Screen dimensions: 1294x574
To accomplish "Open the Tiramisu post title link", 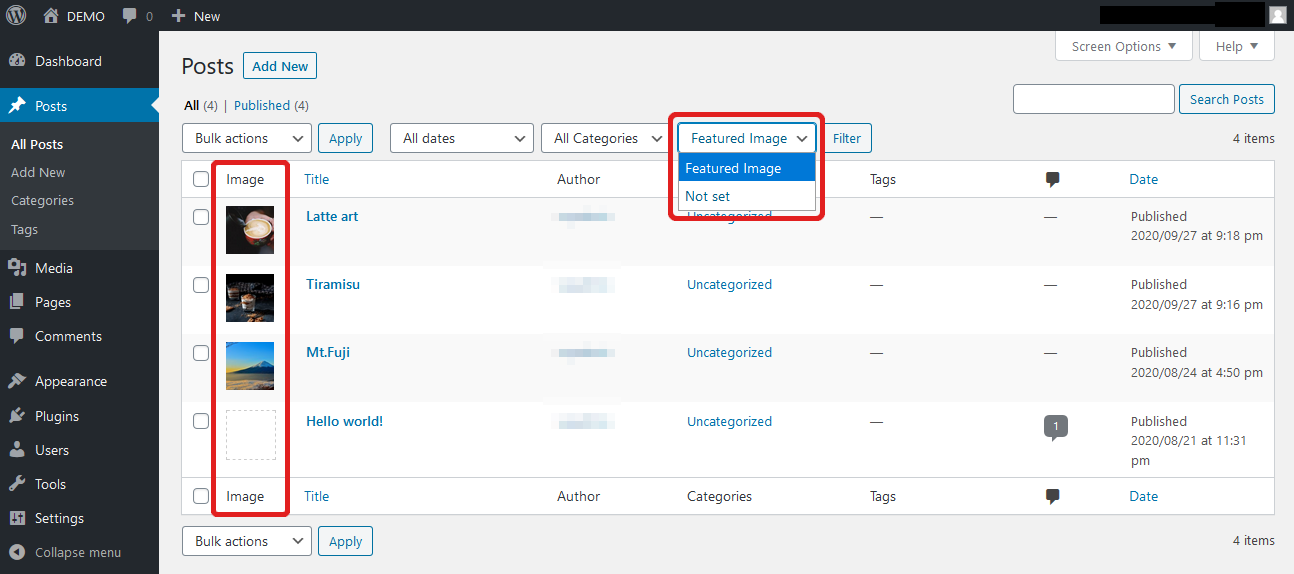I will (333, 284).
